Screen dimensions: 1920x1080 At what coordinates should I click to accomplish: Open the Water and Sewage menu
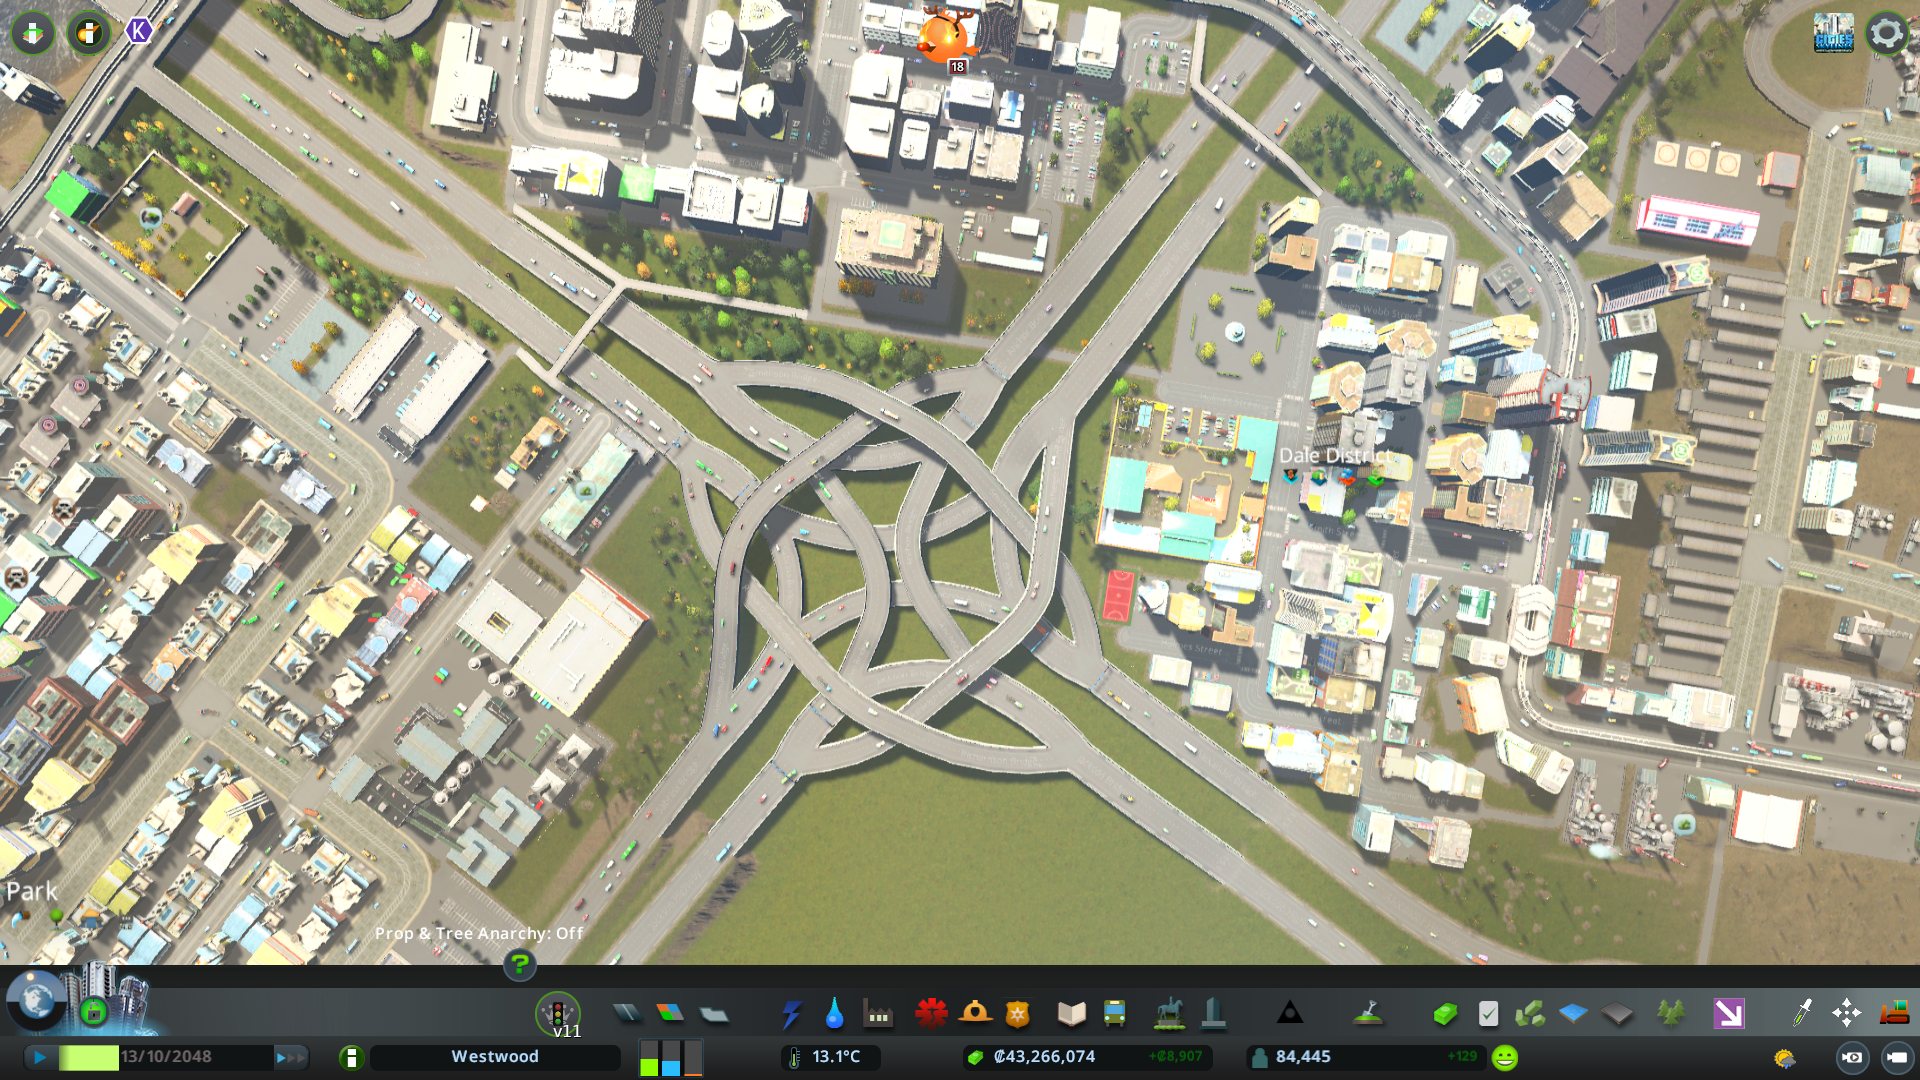tap(834, 1015)
